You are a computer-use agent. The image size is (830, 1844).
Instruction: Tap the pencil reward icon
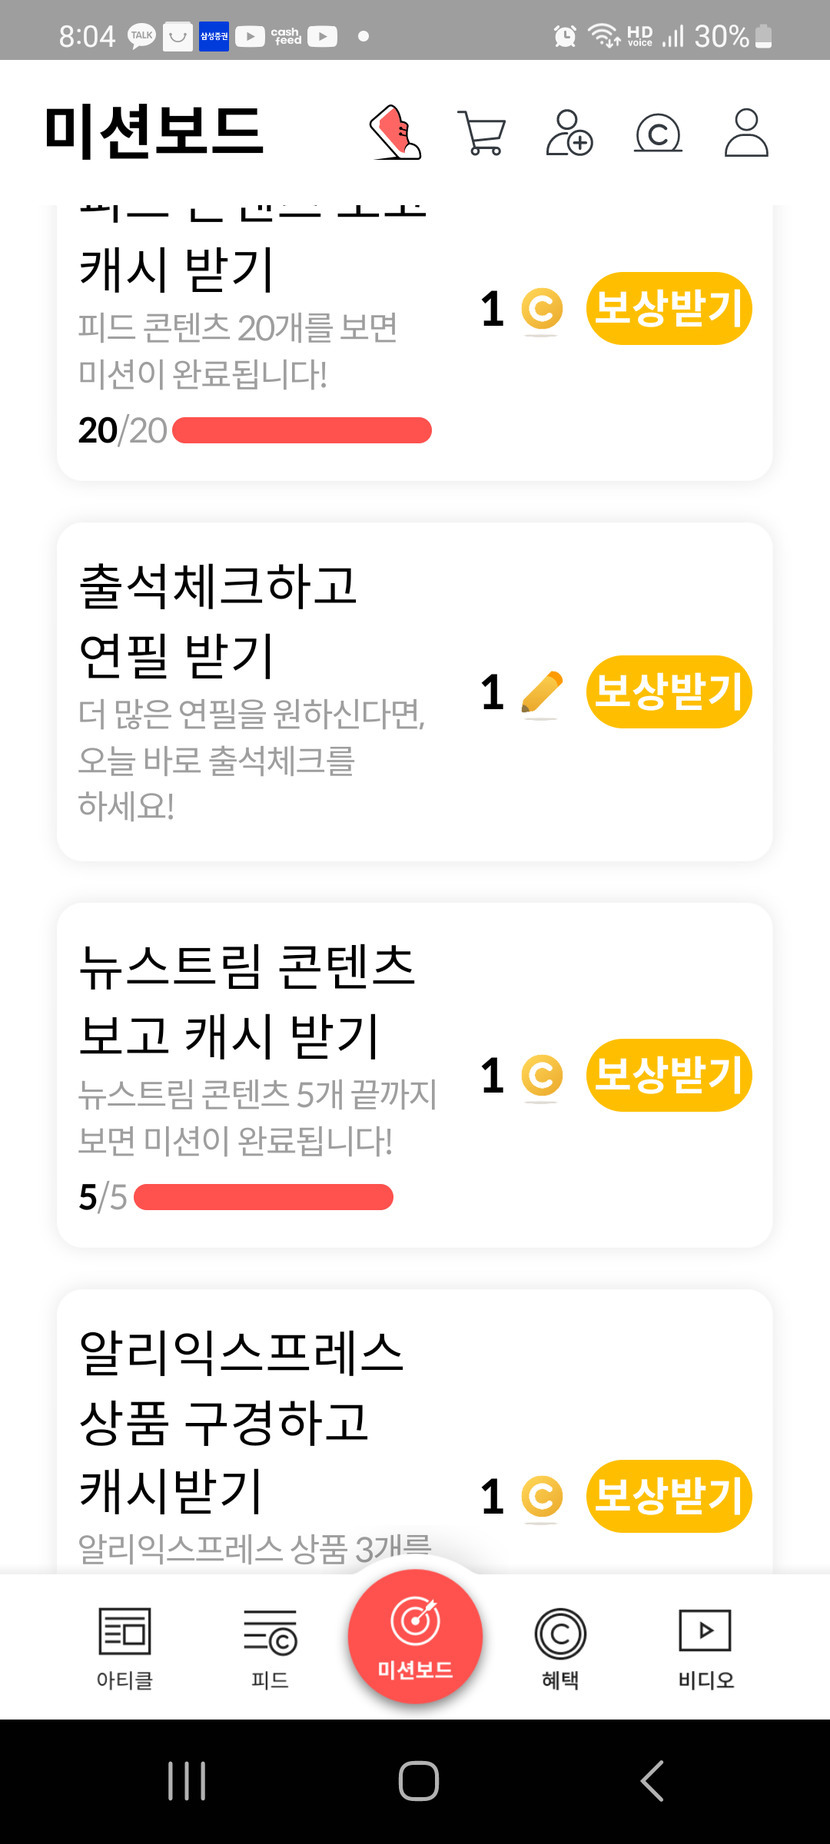tap(542, 693)
